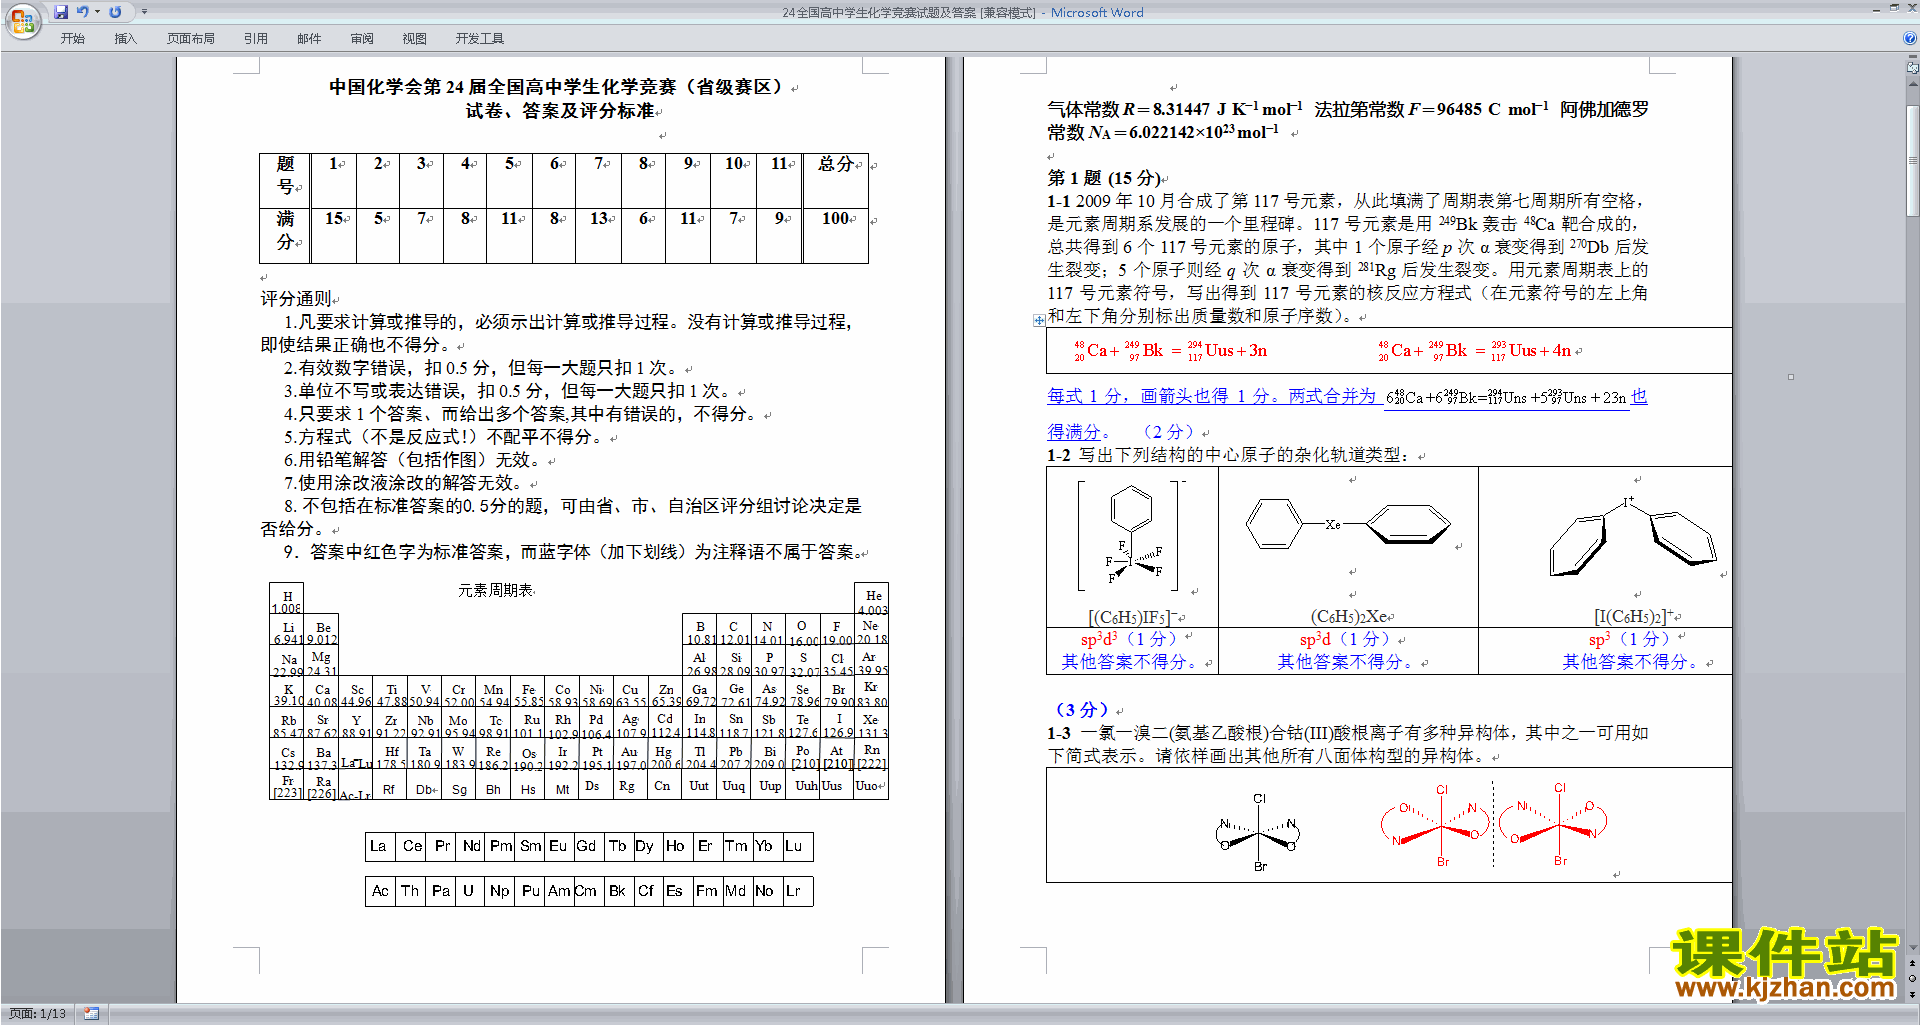Click the vertical scrollbar down arrow
Viewport: 1920px width, 1025px height.
click(x=1913, y=947)
